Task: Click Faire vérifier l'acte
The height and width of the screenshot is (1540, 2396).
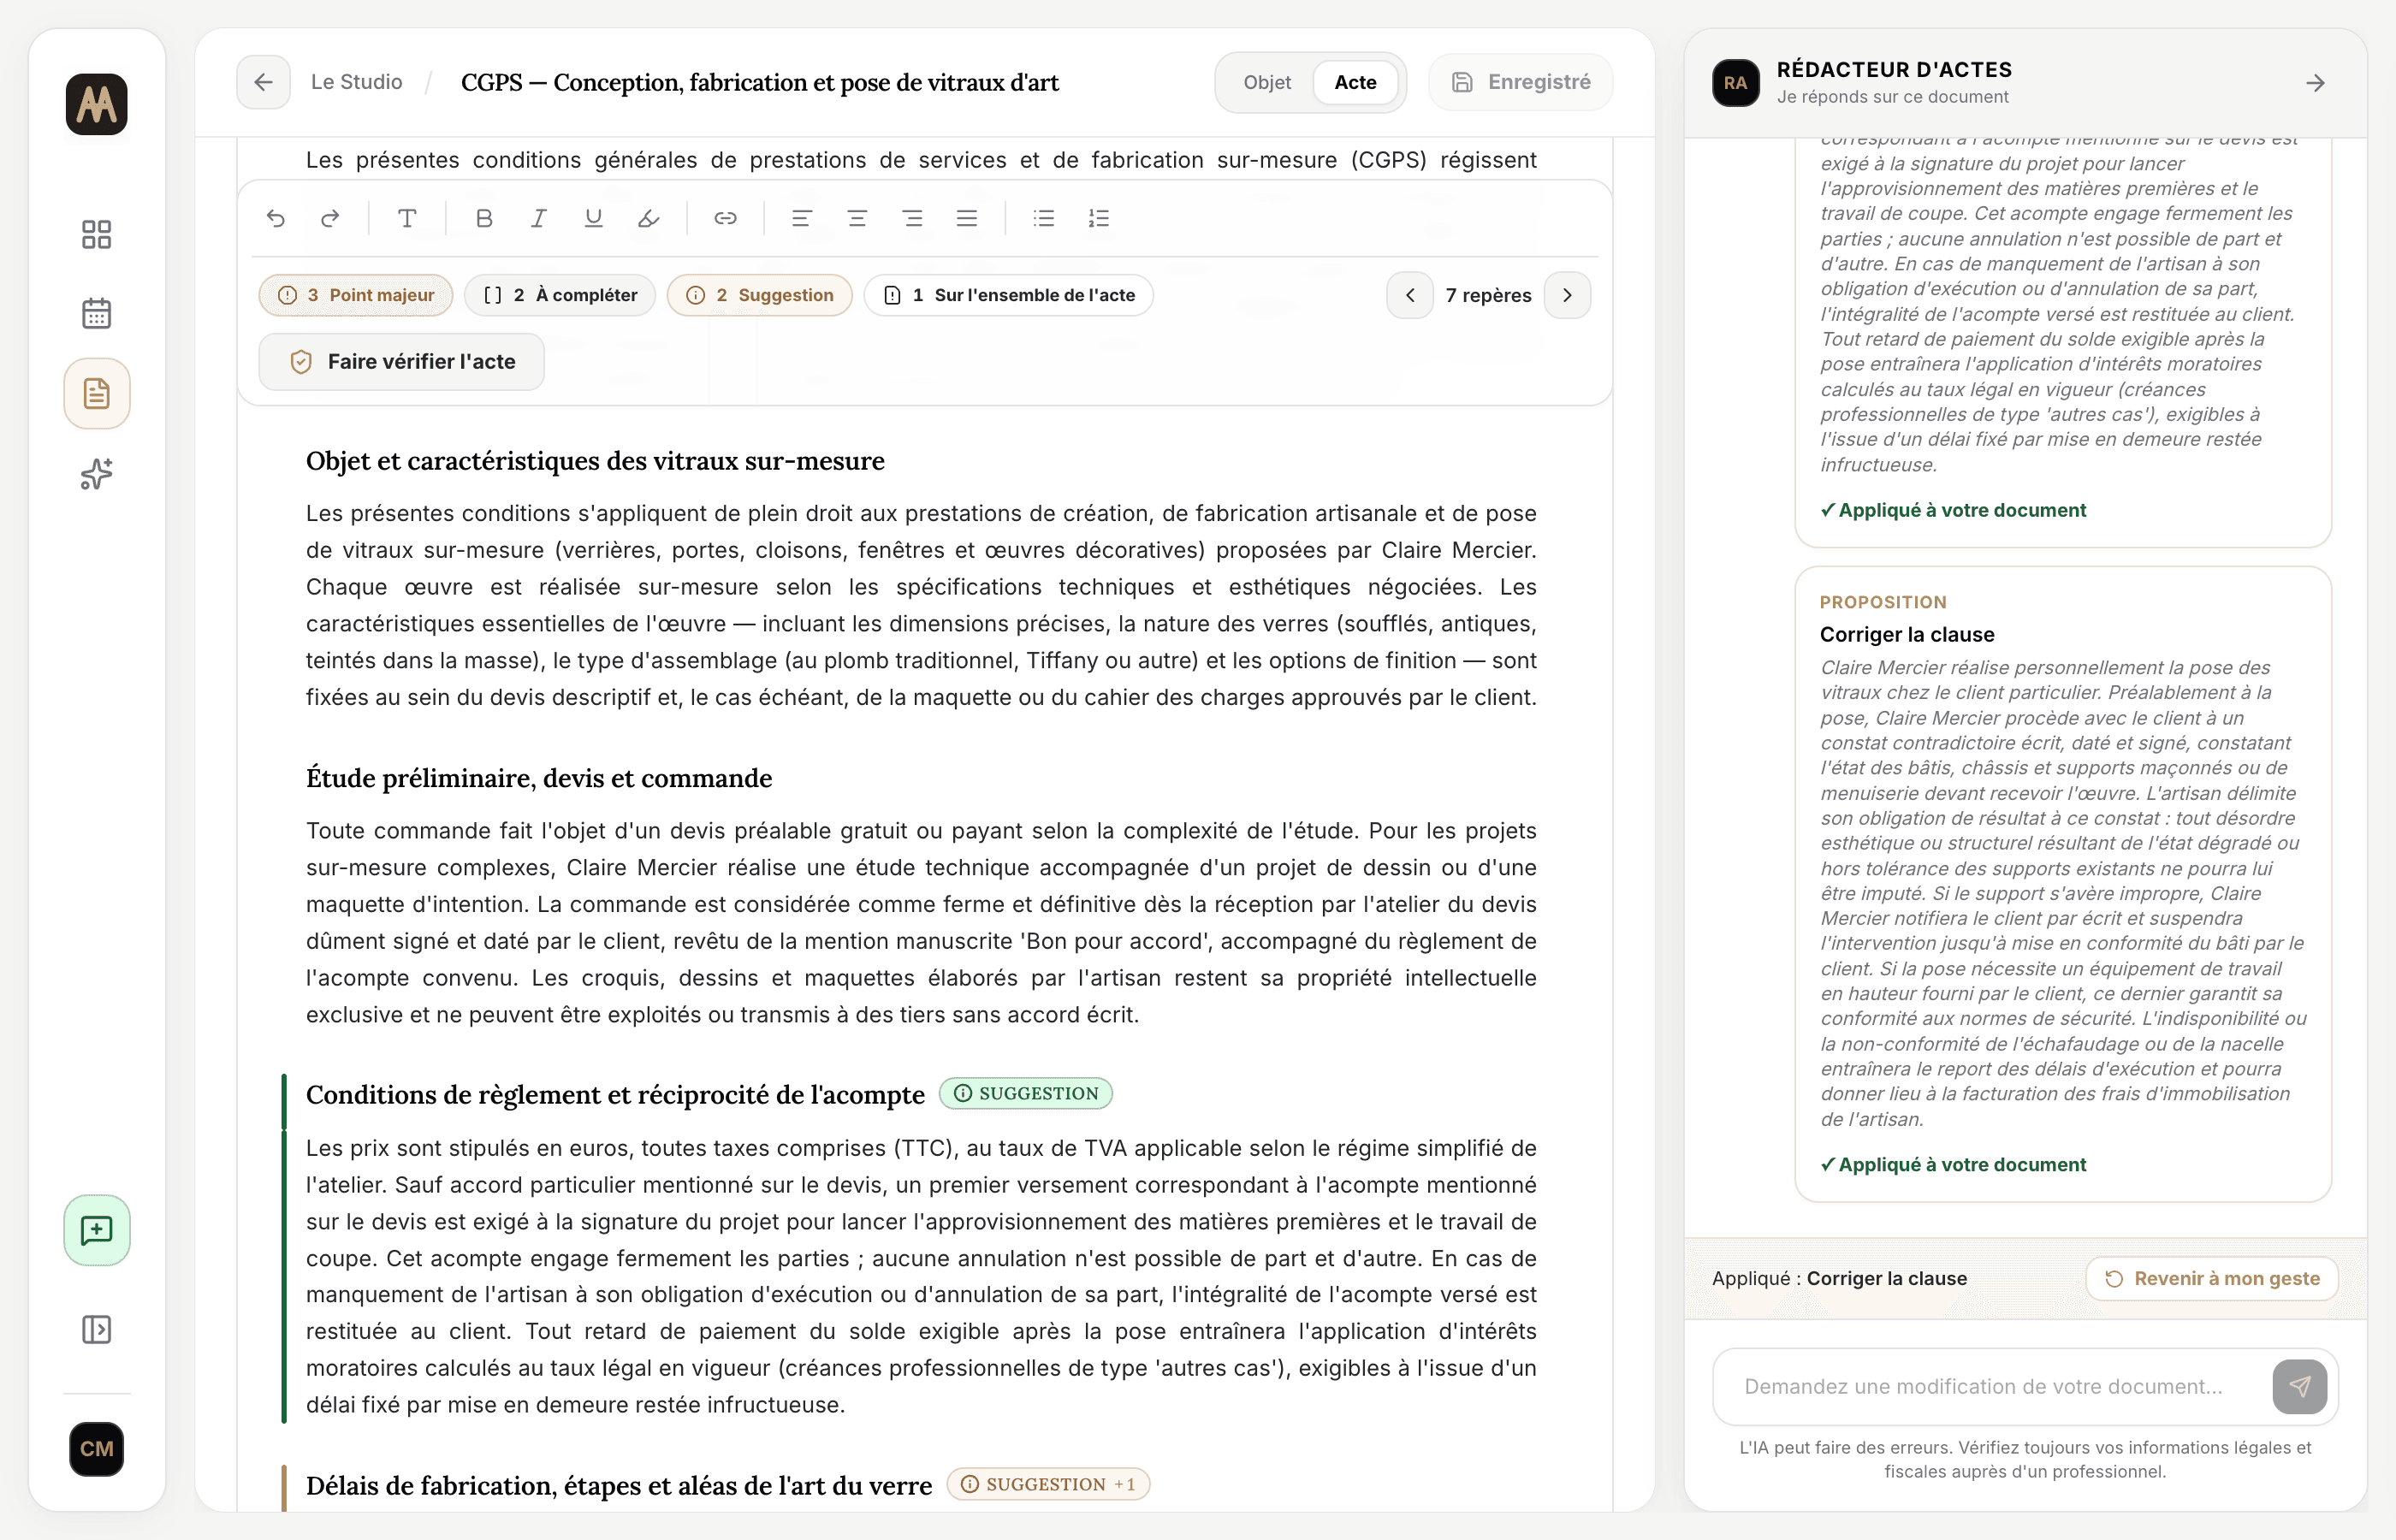Action: click(402, 362)
